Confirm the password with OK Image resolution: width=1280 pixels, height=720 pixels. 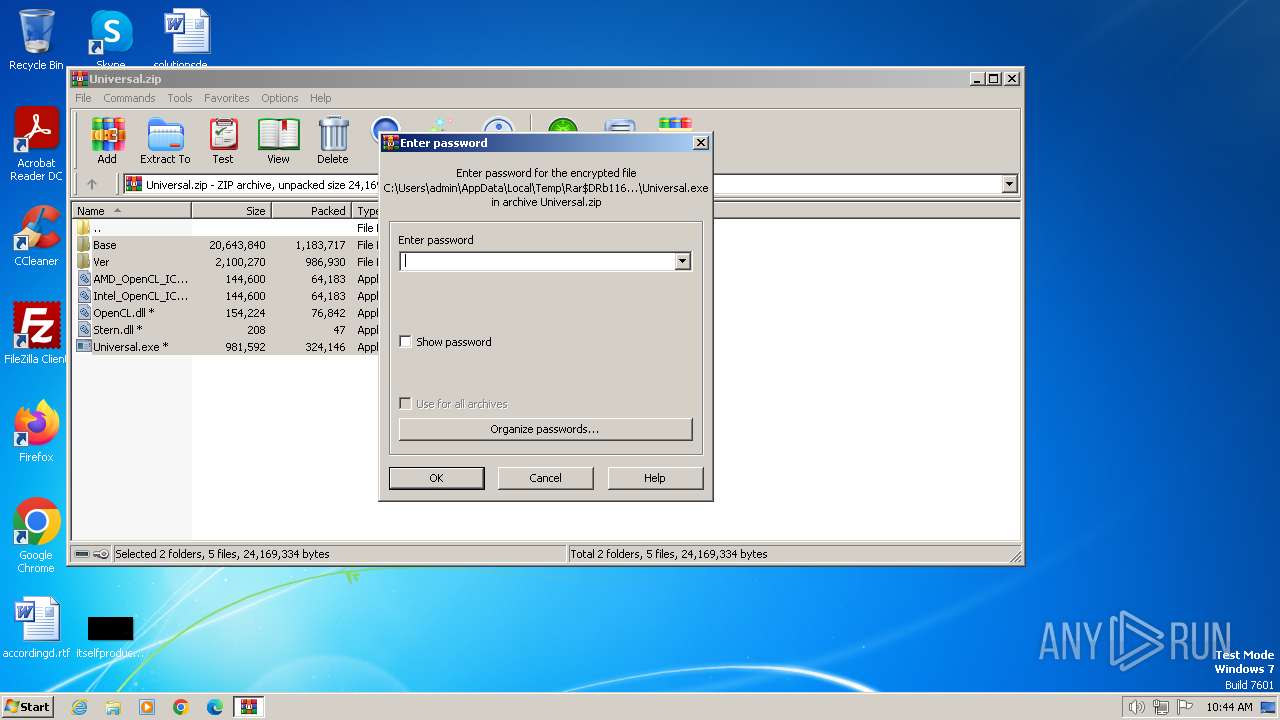(436, 478)
